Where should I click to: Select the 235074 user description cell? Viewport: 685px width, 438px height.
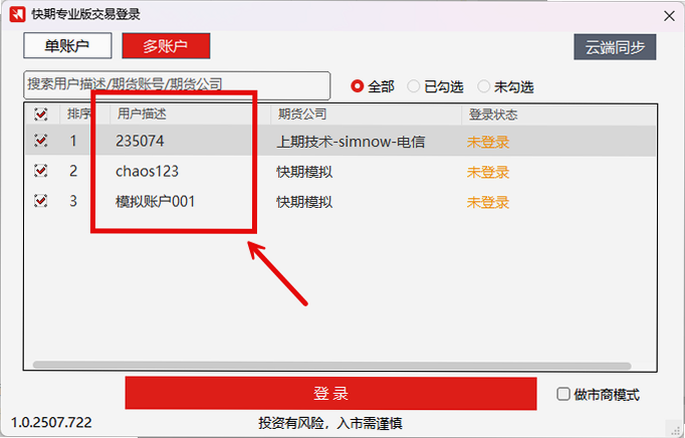(x=140, y=141)
